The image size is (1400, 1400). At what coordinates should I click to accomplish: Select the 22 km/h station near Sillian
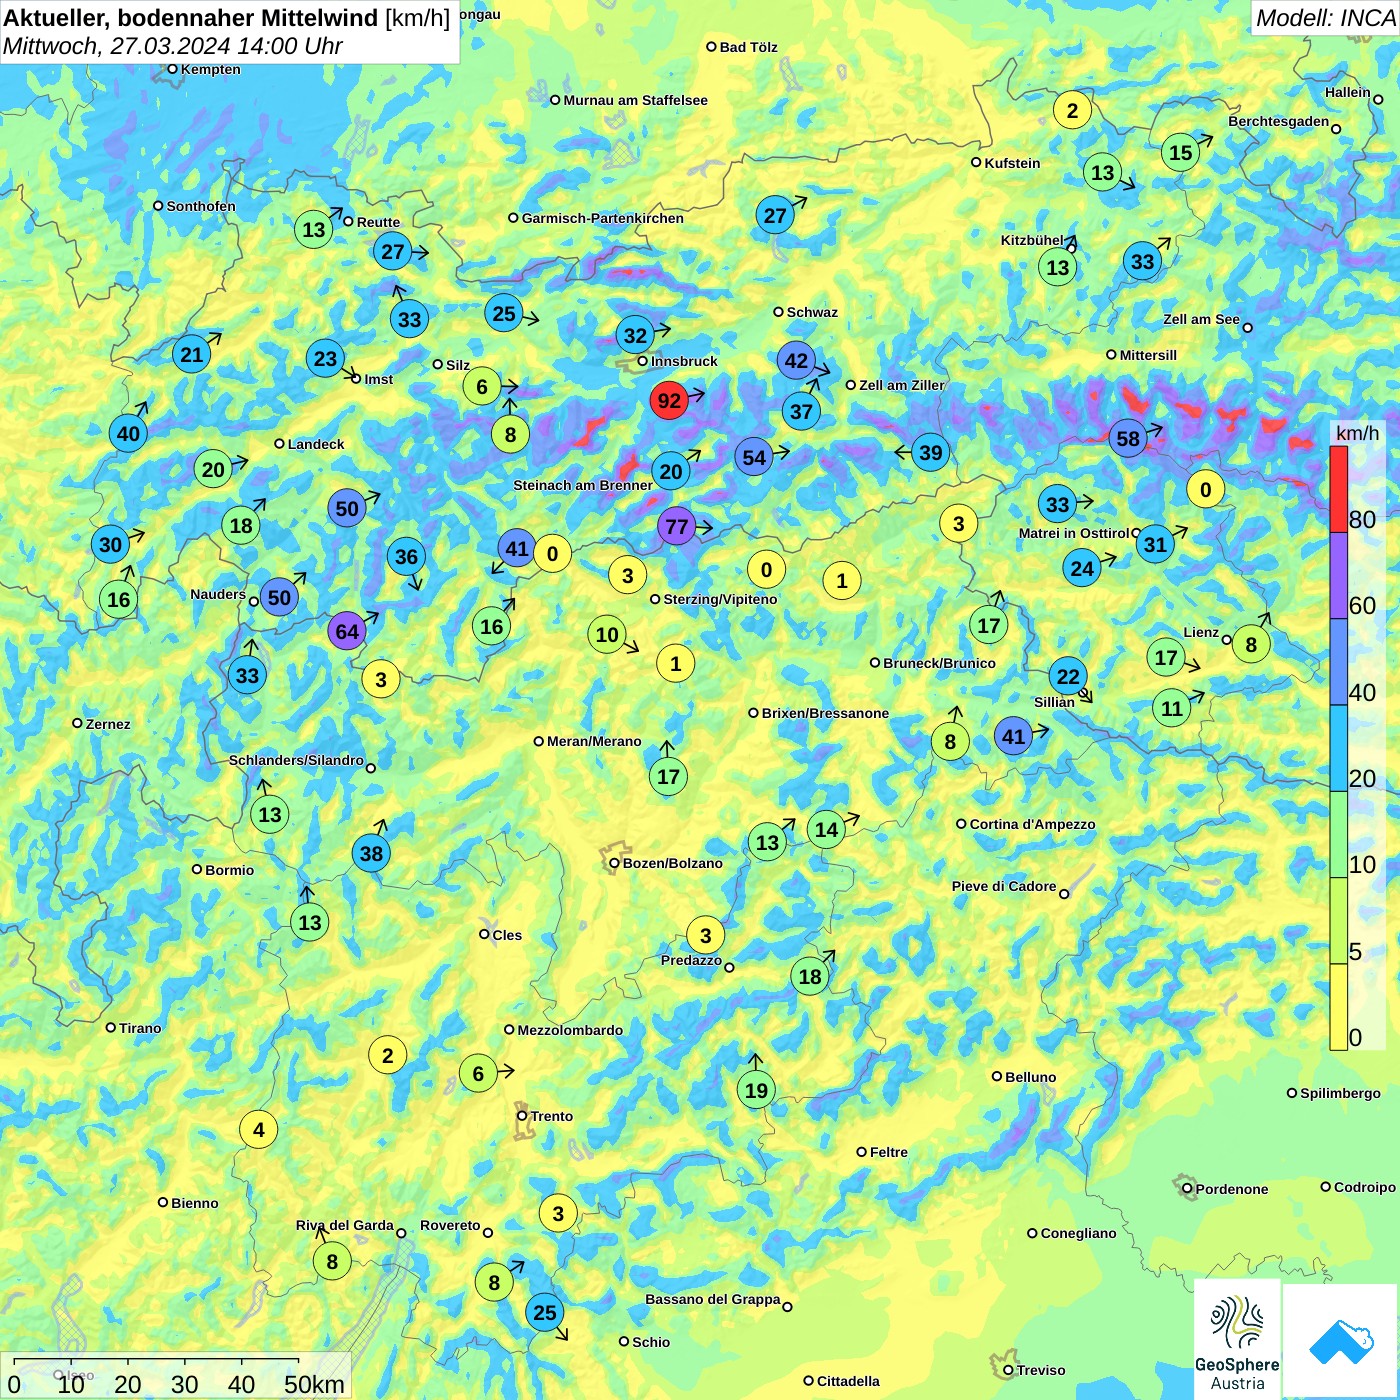click(x=1068, y=676)
